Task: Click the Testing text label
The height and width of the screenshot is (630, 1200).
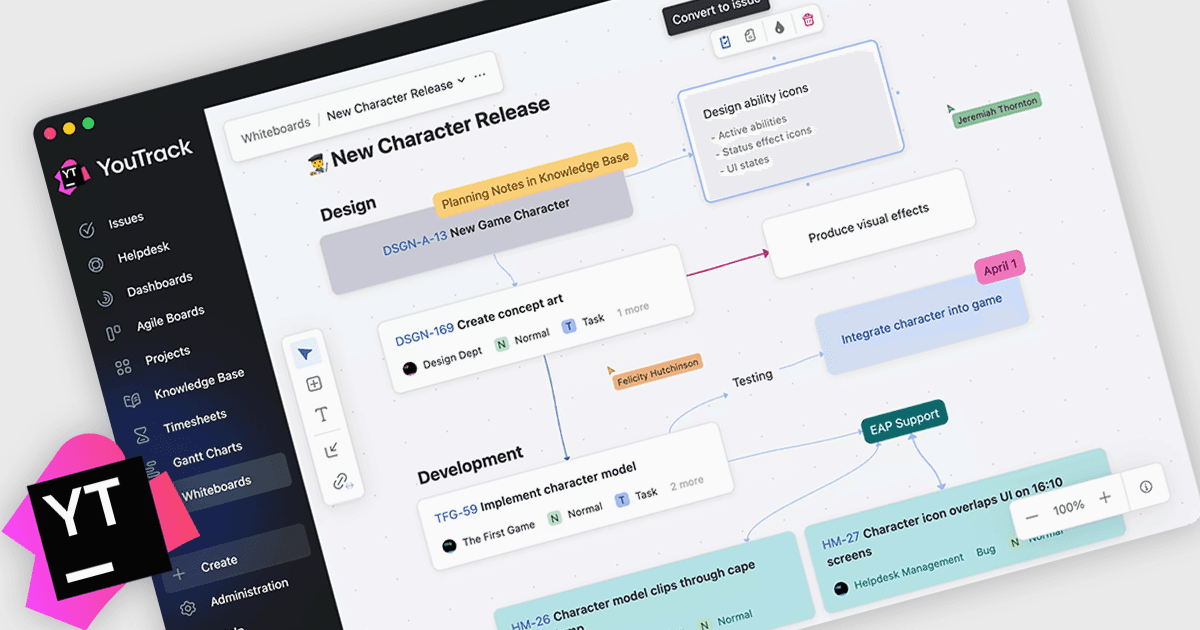Action: [752, 378]
